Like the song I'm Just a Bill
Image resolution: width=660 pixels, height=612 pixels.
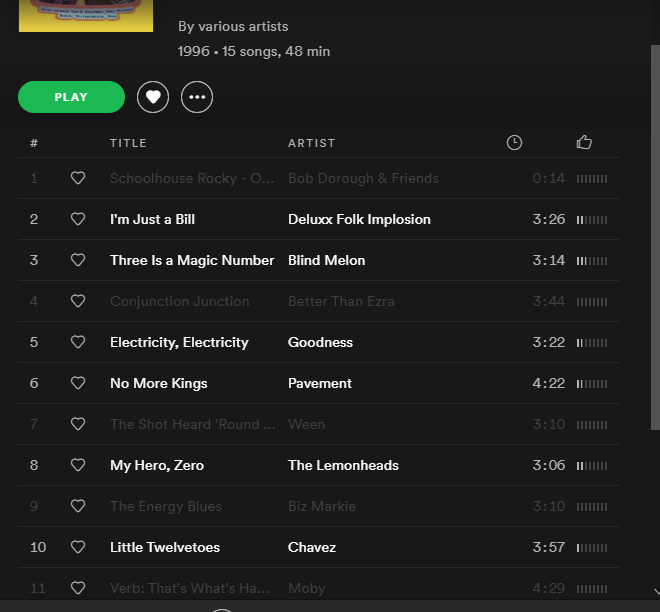pyautogui.click(x=78, y=219)
